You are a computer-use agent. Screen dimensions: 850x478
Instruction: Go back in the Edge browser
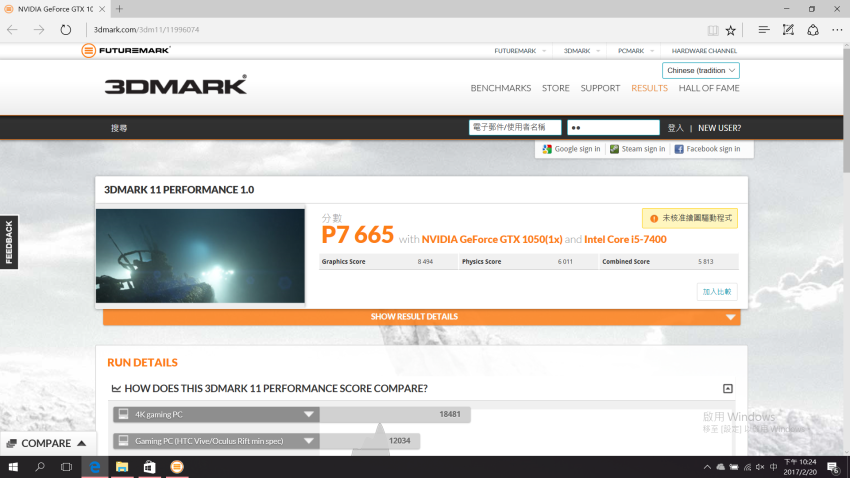point(12,30)
